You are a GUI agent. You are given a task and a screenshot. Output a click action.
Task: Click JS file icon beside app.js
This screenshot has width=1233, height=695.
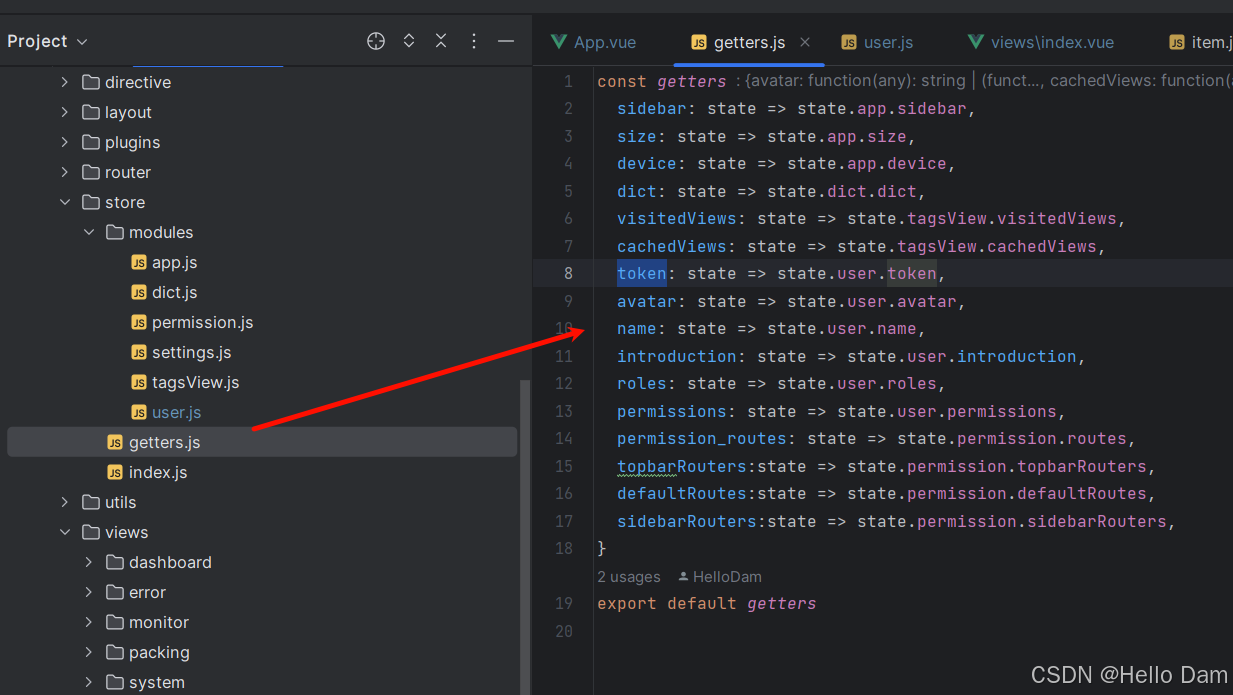pos(139,262)
